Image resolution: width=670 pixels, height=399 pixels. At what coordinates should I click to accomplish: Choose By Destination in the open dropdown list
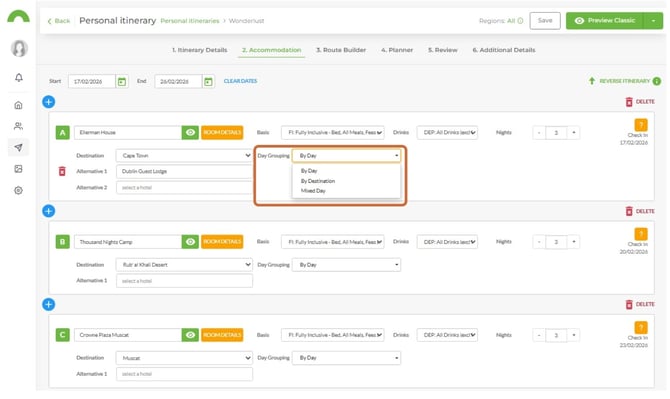(x=318, y=181)
